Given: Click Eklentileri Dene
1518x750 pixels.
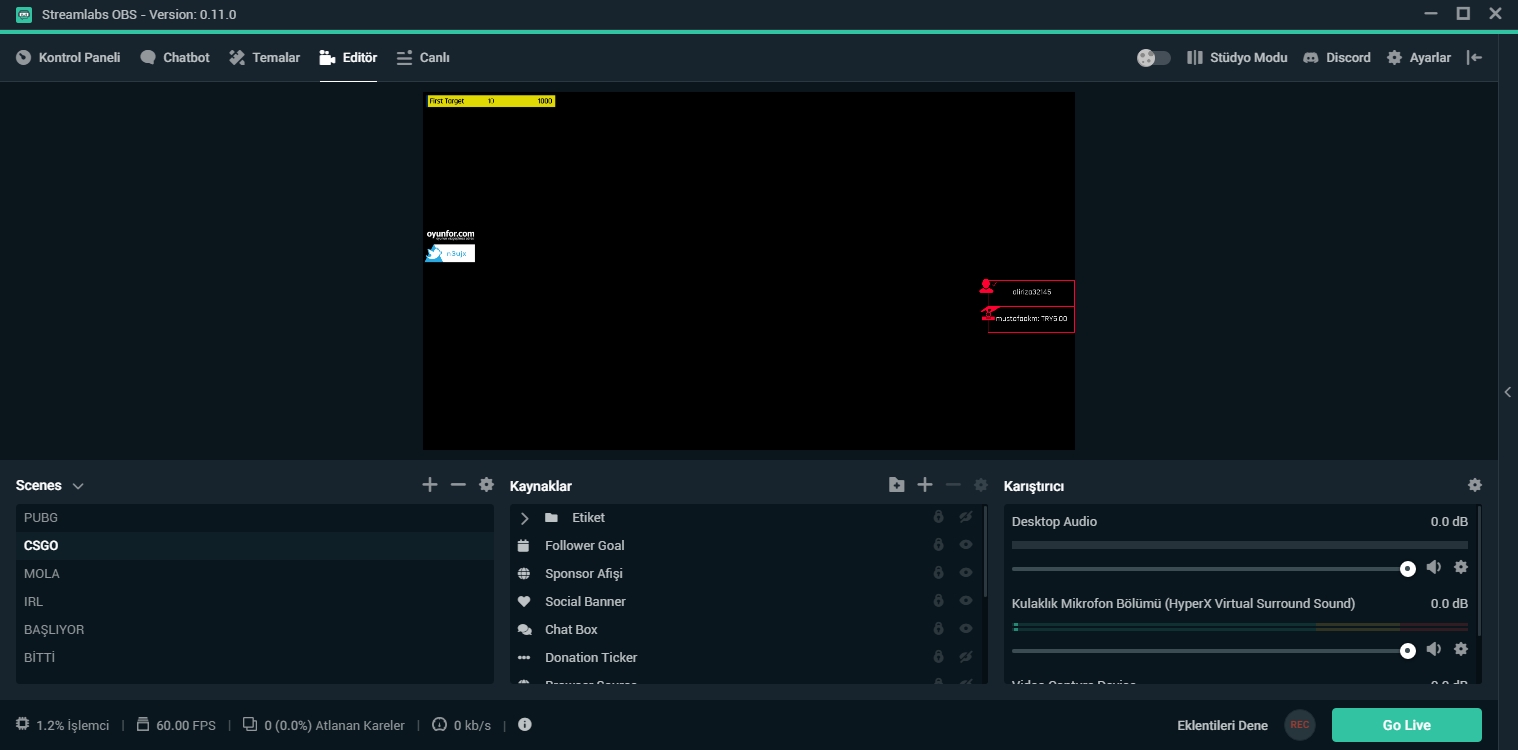Looking at the screenshot, I should (x=1222, y=725).
